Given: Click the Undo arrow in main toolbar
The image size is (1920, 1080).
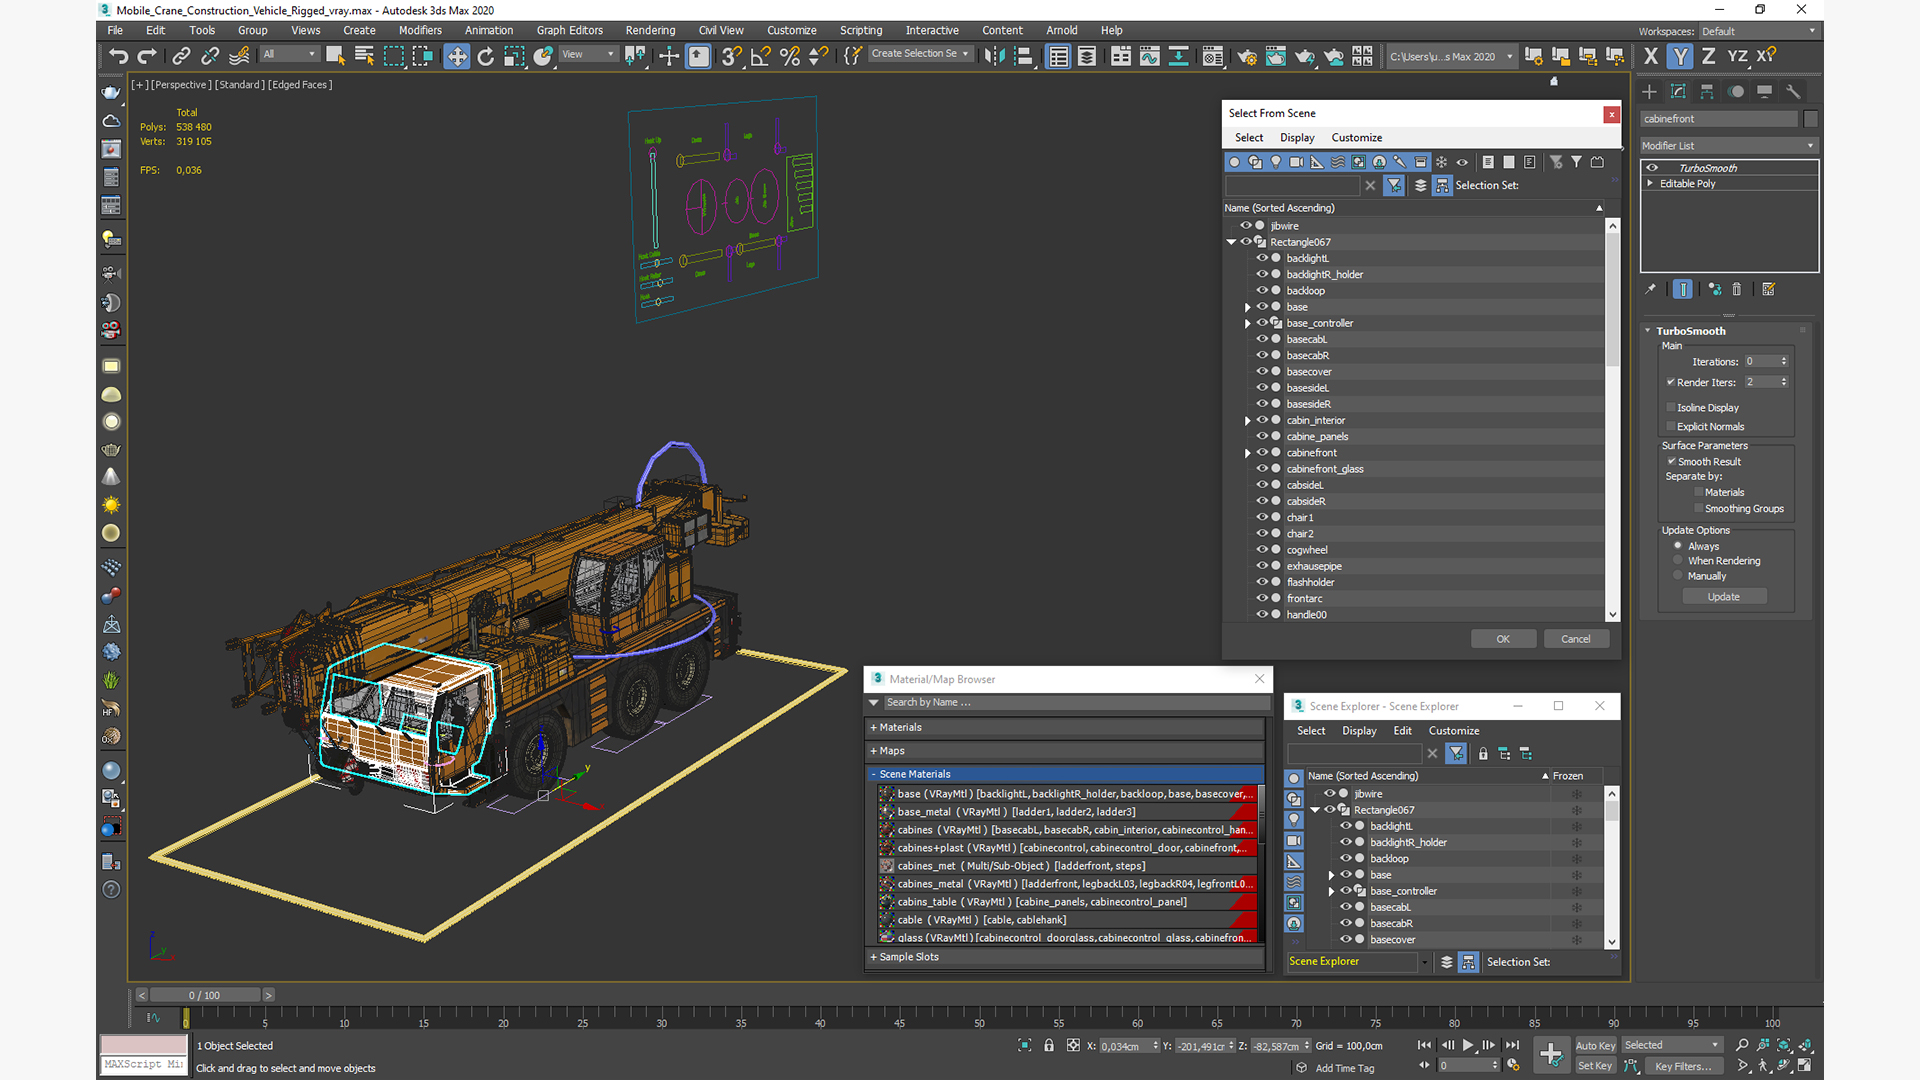Looking at the screenshot, I should [119, 56].
